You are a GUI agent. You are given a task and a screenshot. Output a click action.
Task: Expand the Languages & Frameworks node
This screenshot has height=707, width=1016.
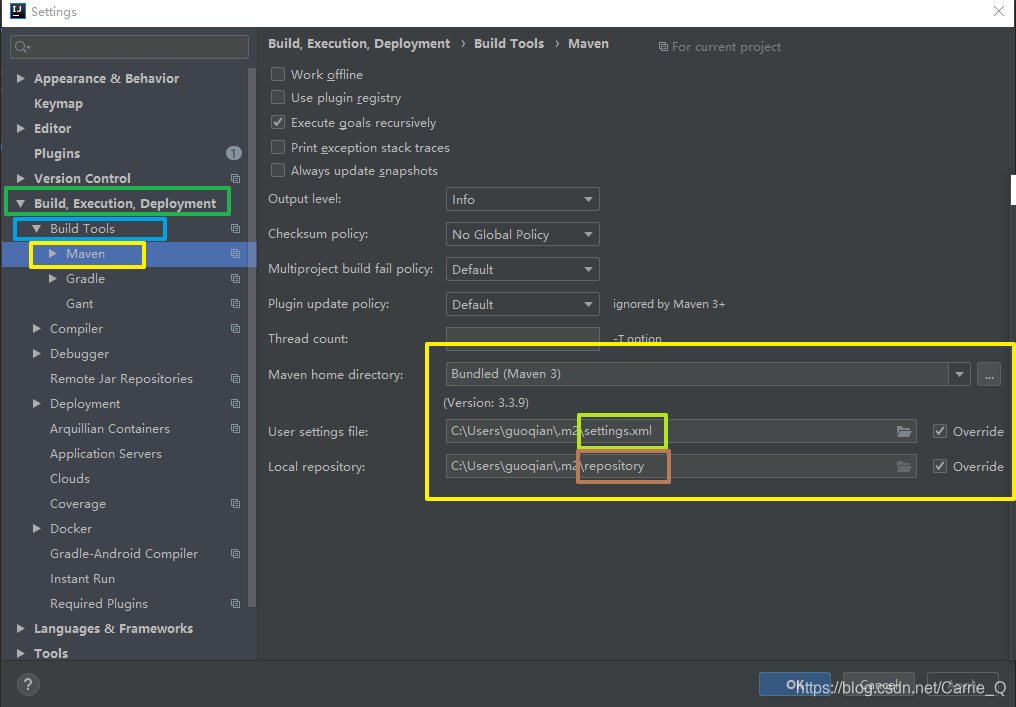[x=21, y=629]
